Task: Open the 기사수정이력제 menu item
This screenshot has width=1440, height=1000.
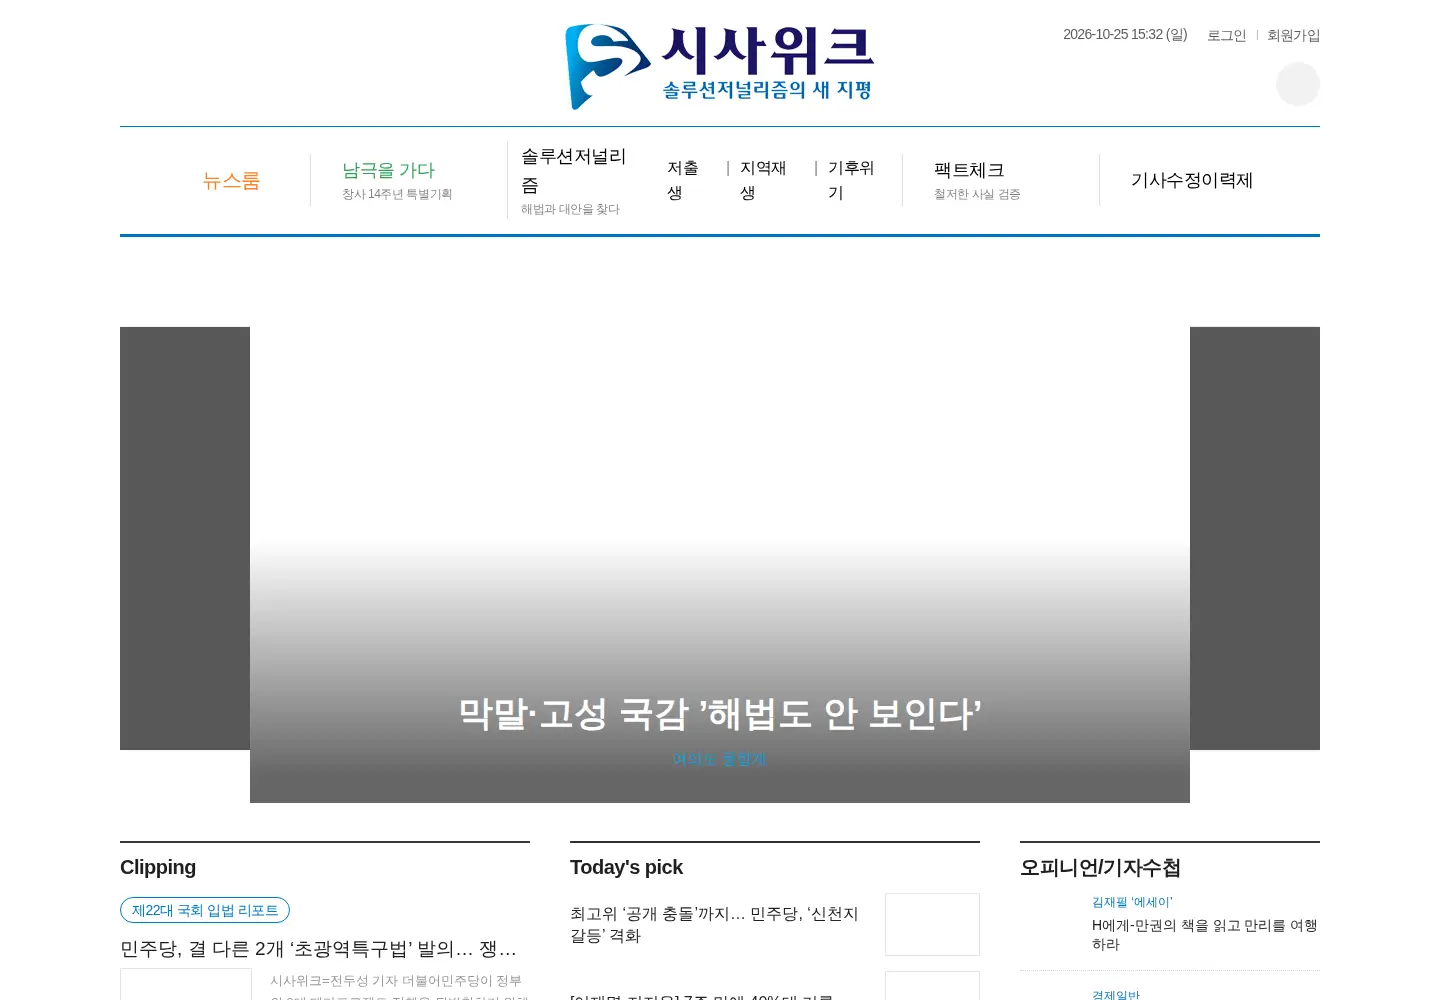Action: click(1192, 180)
